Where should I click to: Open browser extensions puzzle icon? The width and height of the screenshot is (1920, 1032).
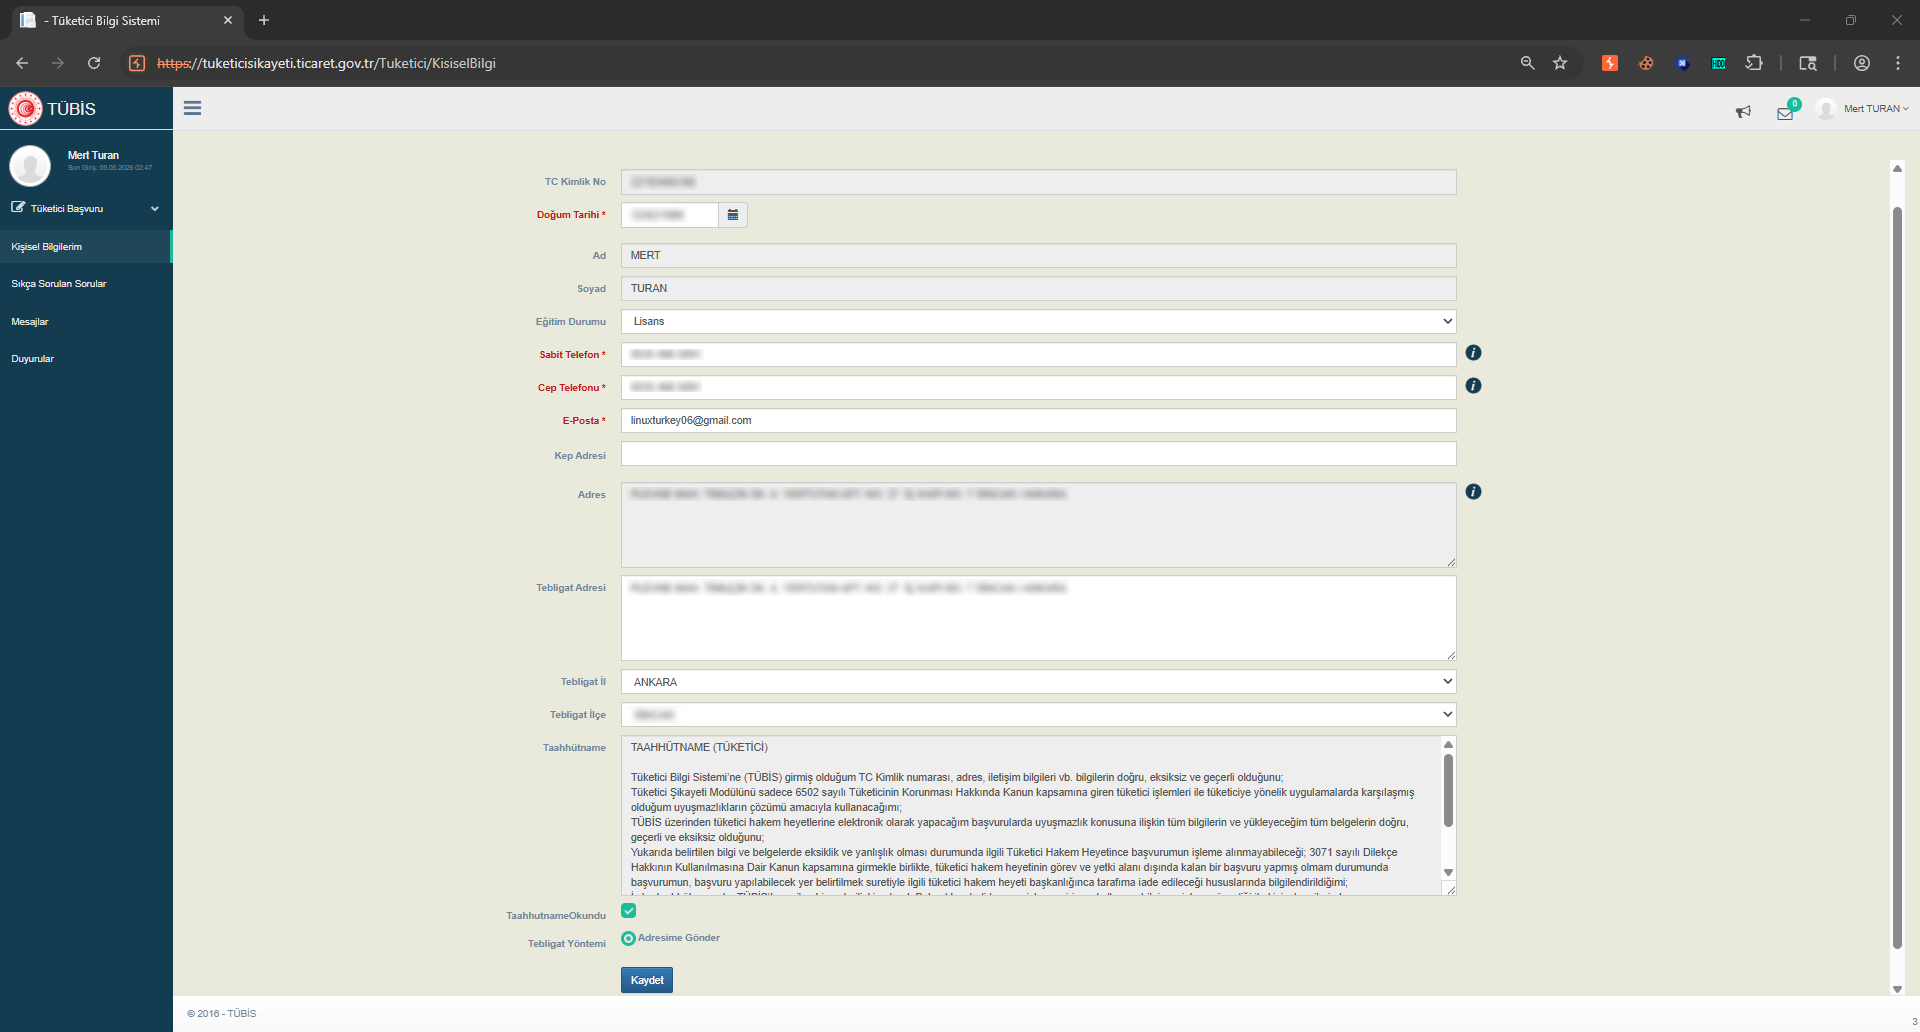click(1754, 63)
